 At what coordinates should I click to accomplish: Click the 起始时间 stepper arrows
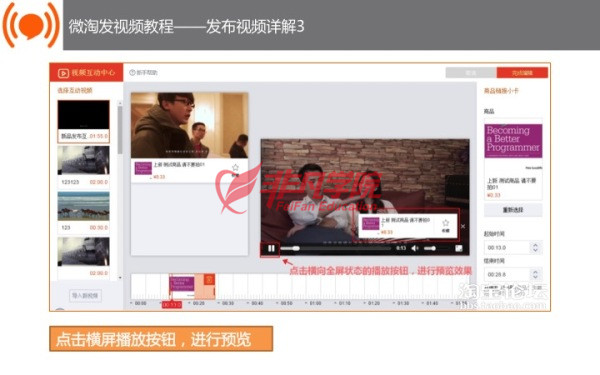pyautogui.click(x=535, y=248)
